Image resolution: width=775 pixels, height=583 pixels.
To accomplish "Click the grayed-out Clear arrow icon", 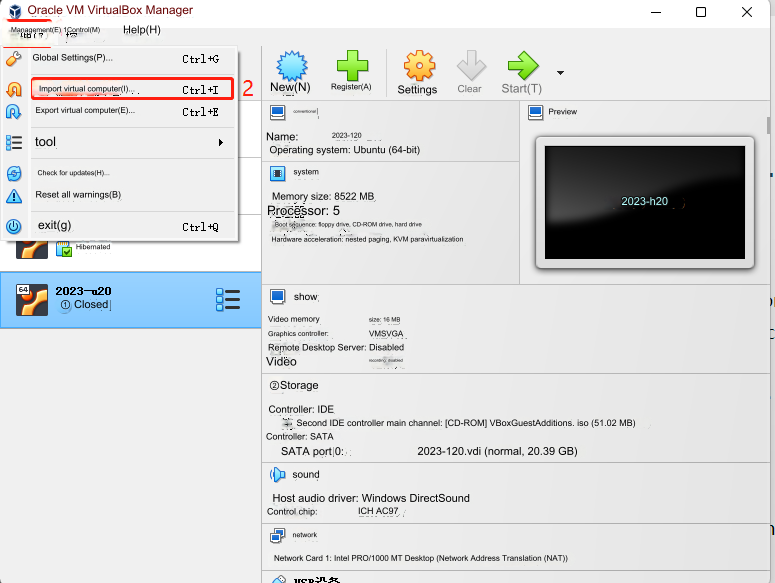I will 470,67.
